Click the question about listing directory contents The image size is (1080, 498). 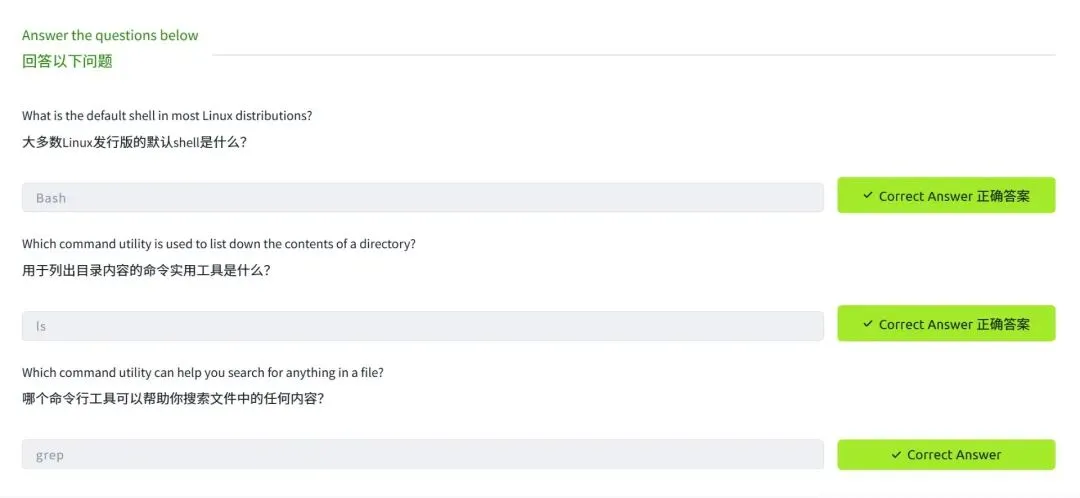point(219,244)
